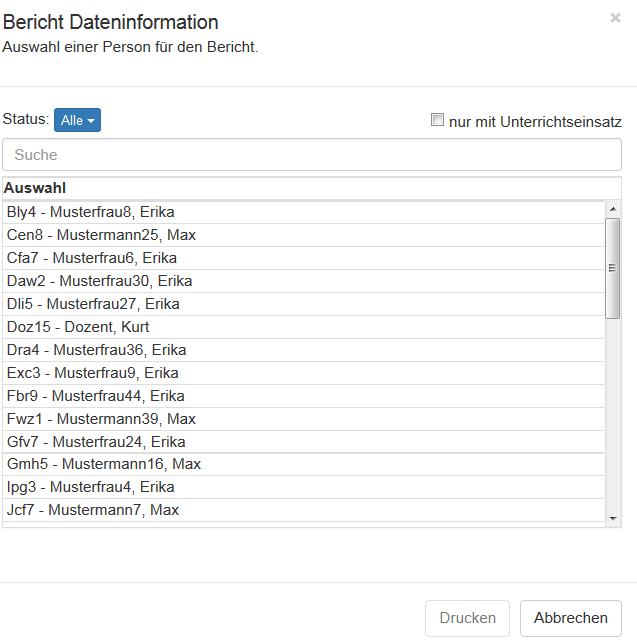Click the Abbrechen button
Screen dimensions: 637x642
coord(570,618)
